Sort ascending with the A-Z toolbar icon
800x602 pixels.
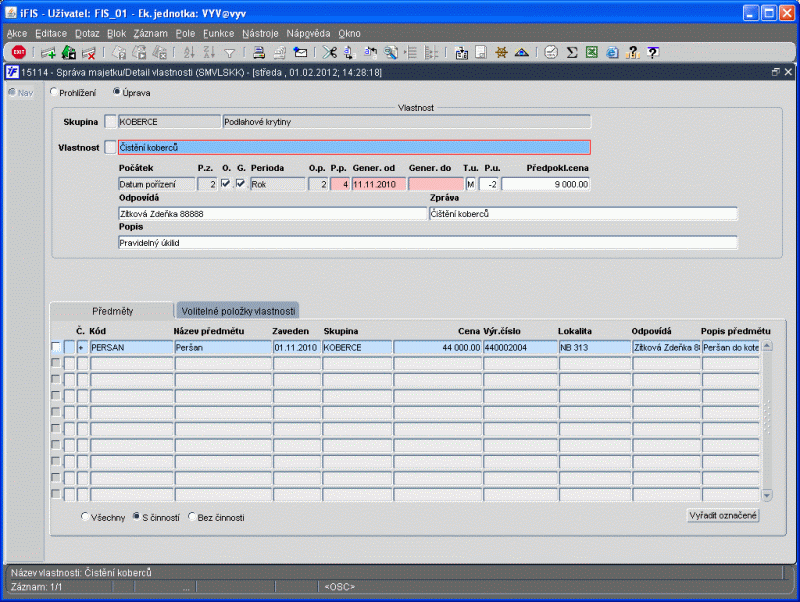point(189,53)
